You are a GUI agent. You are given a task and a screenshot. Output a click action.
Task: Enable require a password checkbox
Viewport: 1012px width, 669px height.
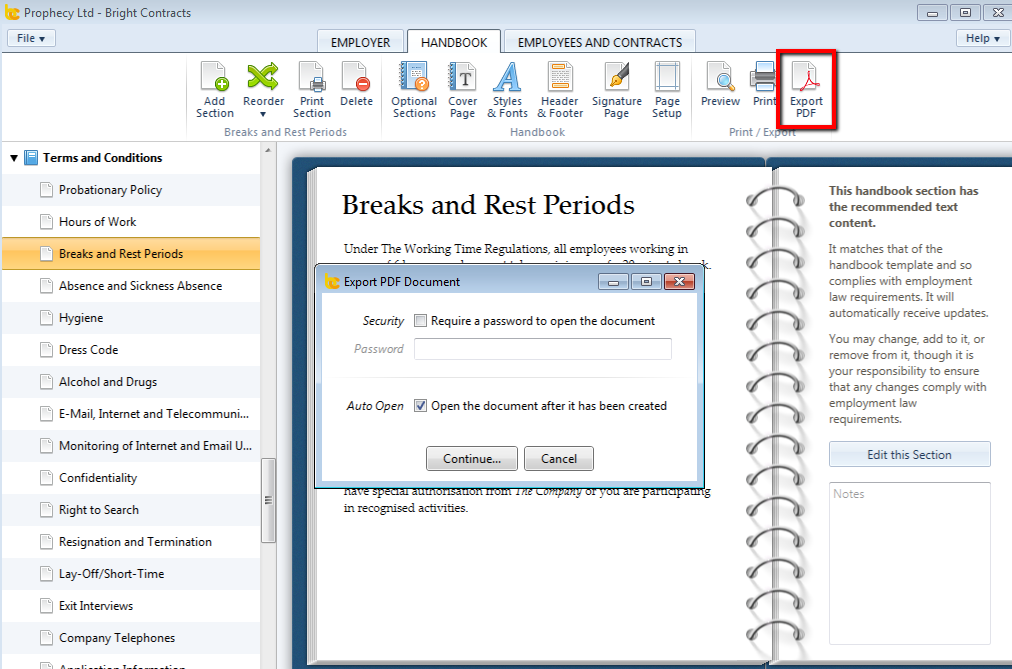[x=420, y=321]
